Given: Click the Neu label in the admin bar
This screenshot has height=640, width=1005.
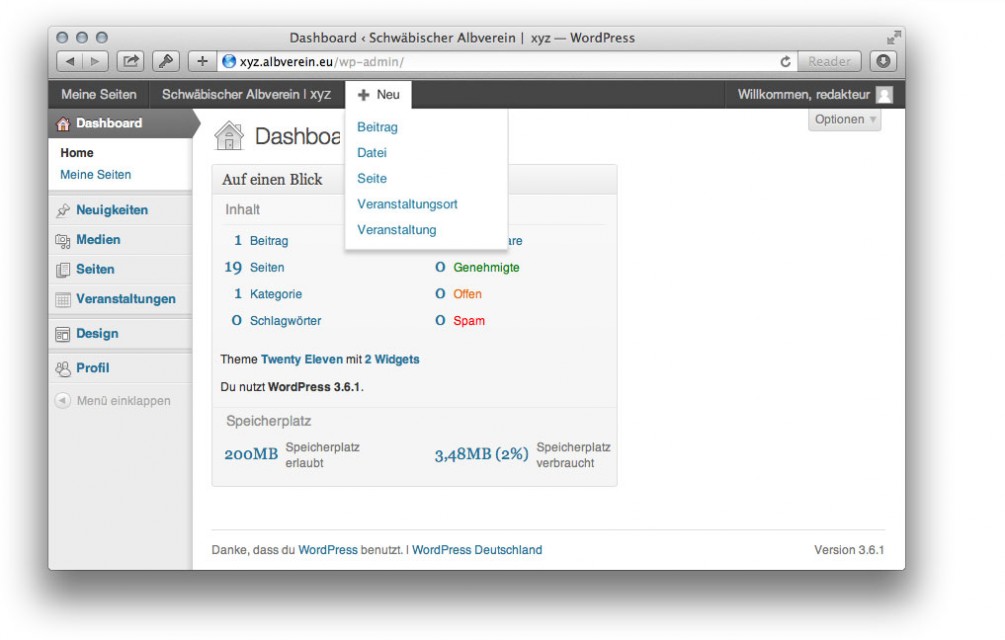Looking at the screenshot, I should (388, 95).
